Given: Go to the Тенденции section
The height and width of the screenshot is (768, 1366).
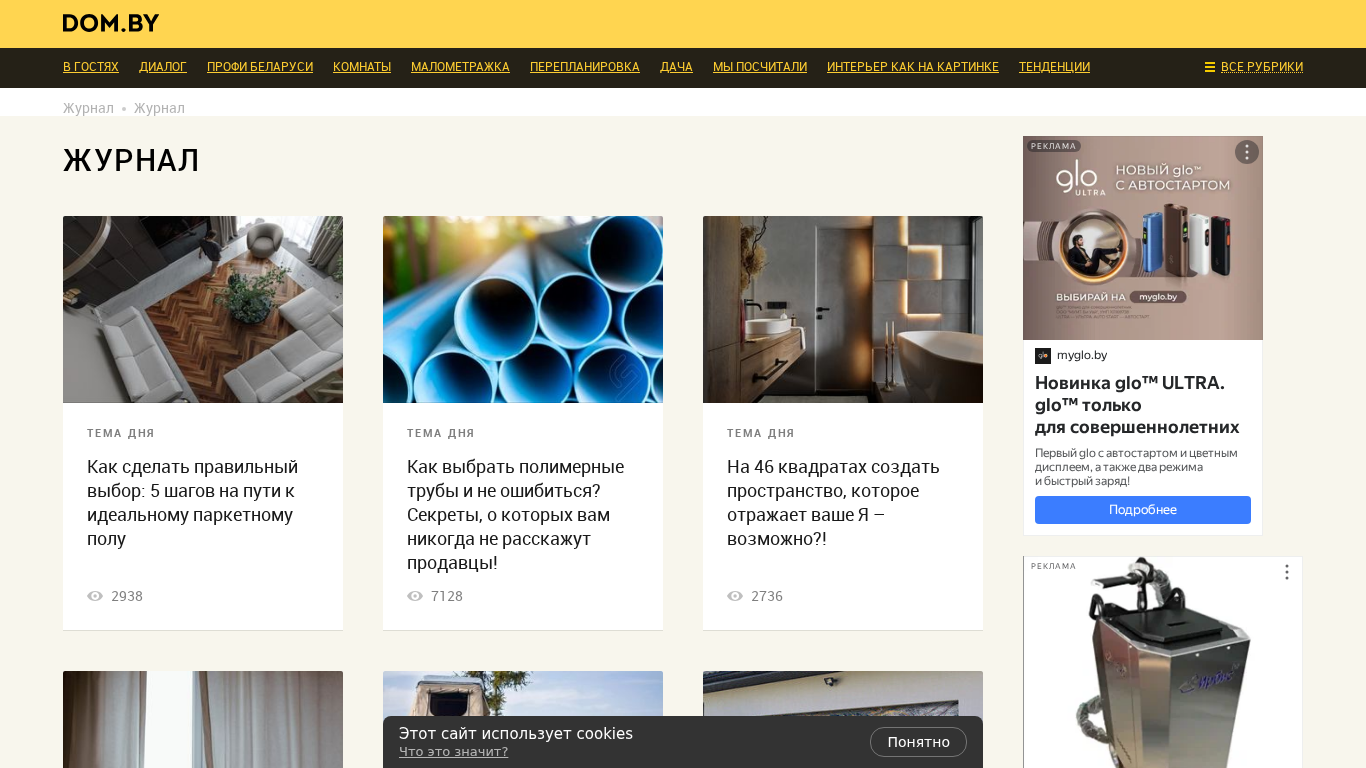Looking at the screenshot, I should (x=1054, y=67).
